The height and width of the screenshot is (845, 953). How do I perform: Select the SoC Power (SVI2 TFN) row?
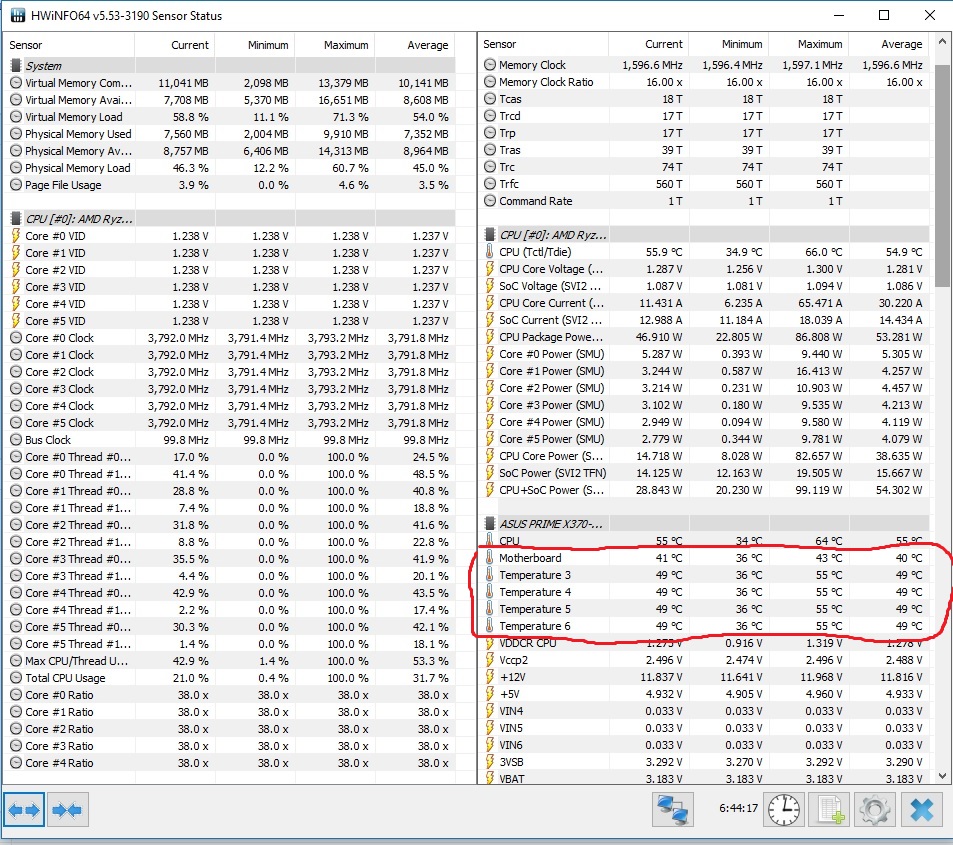[x=704, y=473]
